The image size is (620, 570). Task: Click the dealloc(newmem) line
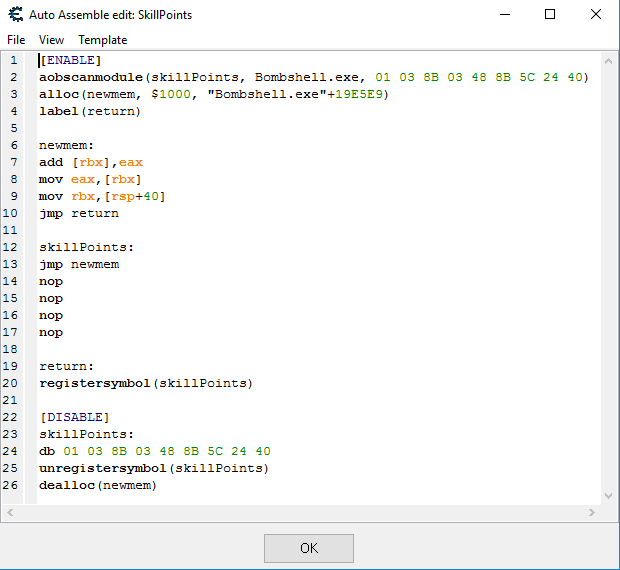pos(98,485)
